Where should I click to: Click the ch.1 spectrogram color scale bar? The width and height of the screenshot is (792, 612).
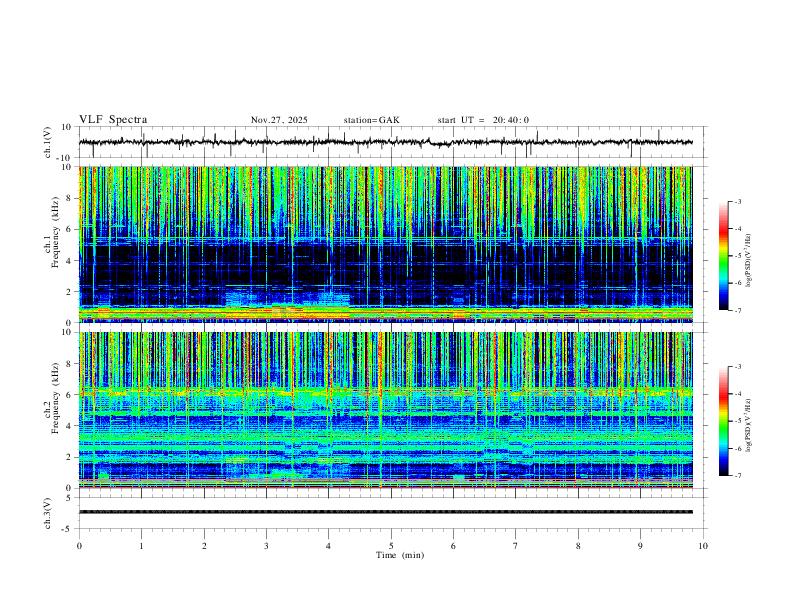[x=723, y=256]
